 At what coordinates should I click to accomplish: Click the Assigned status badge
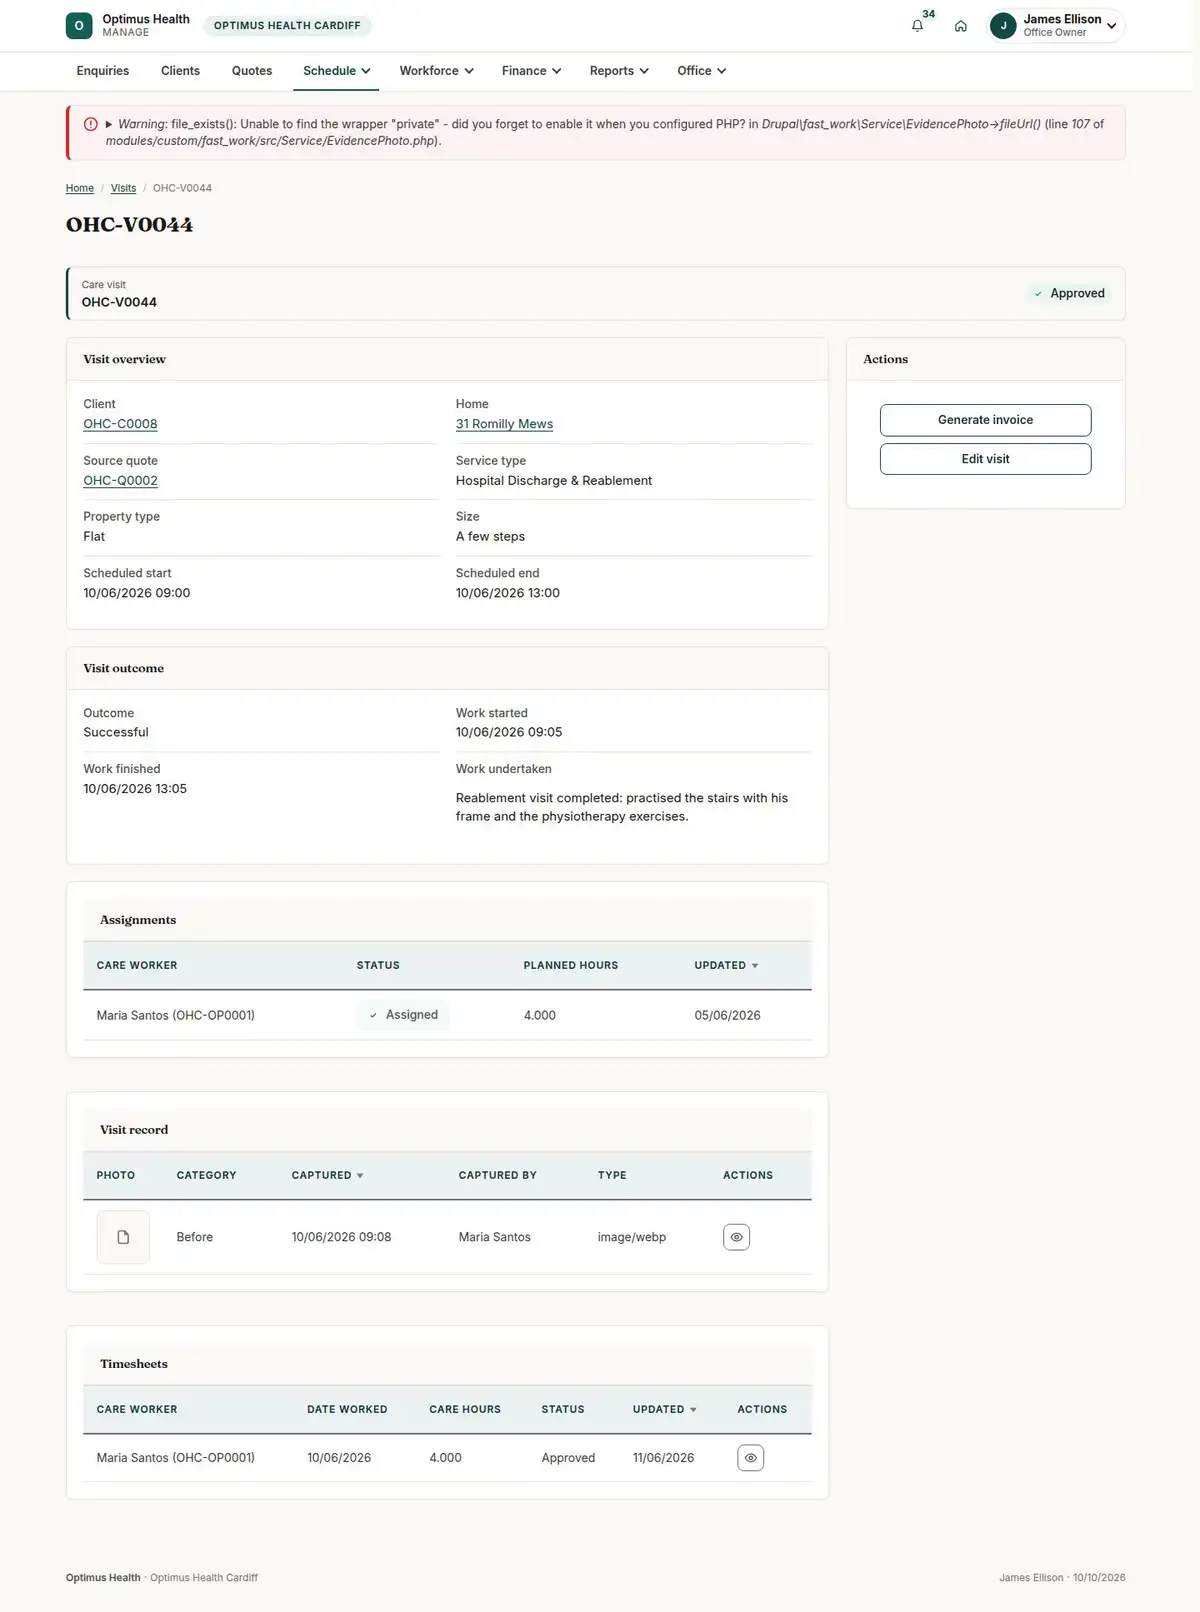pyautogui.click(x=403, y=1015)
